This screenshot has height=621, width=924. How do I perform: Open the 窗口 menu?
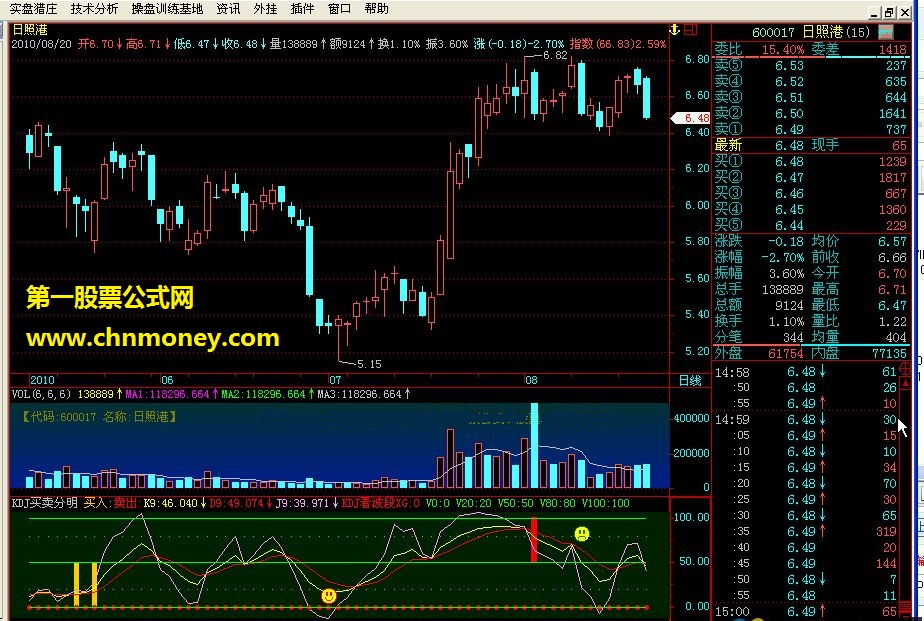tap(339, 9)
